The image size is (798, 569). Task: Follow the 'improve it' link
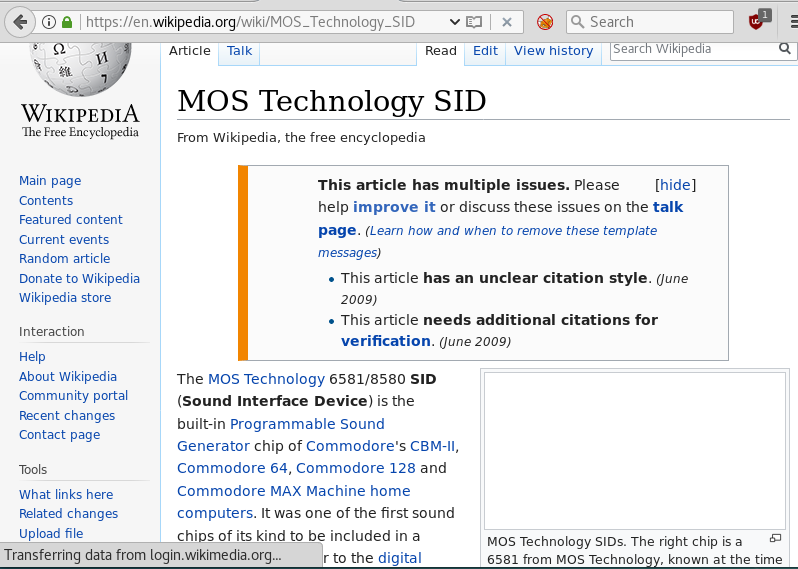[x=394, y=207]
